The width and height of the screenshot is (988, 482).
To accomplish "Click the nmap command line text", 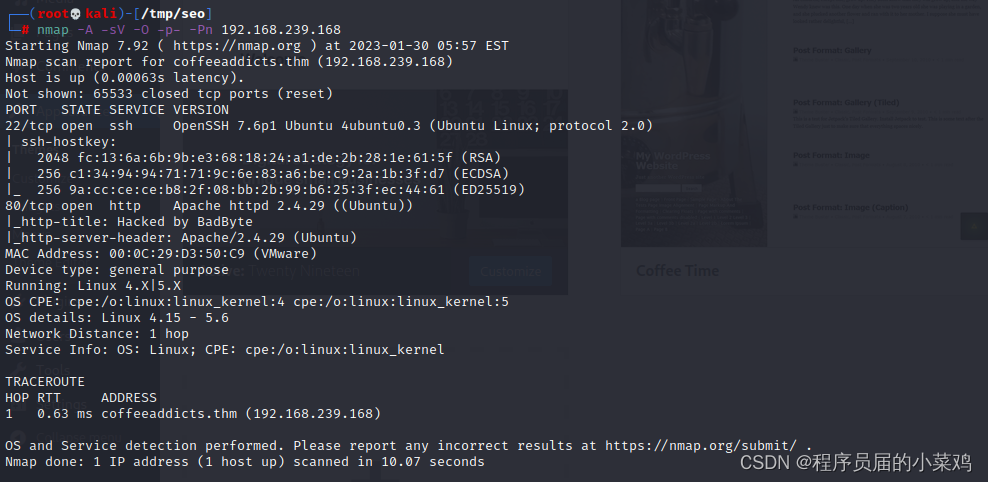I will tap(195, 30).
